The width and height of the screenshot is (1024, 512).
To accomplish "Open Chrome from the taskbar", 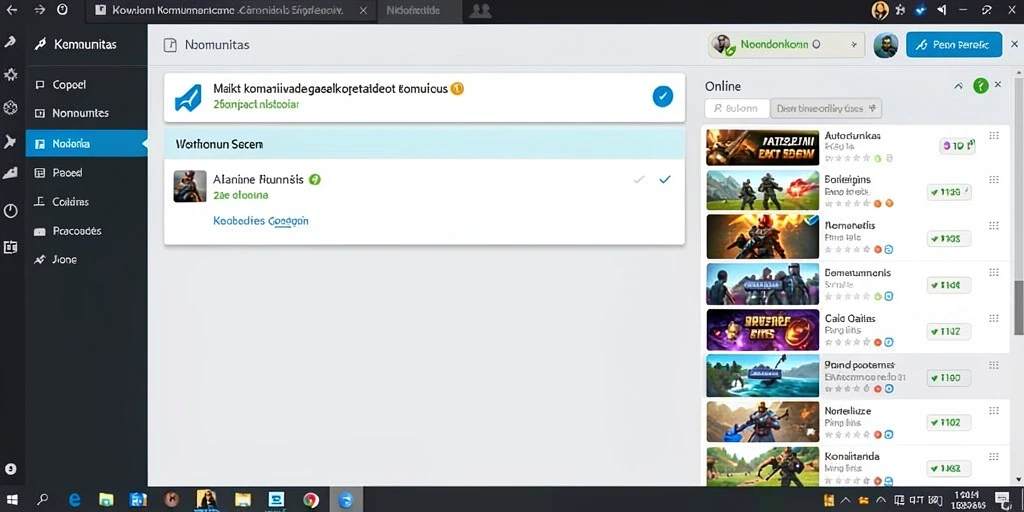I will click(311, 500).
